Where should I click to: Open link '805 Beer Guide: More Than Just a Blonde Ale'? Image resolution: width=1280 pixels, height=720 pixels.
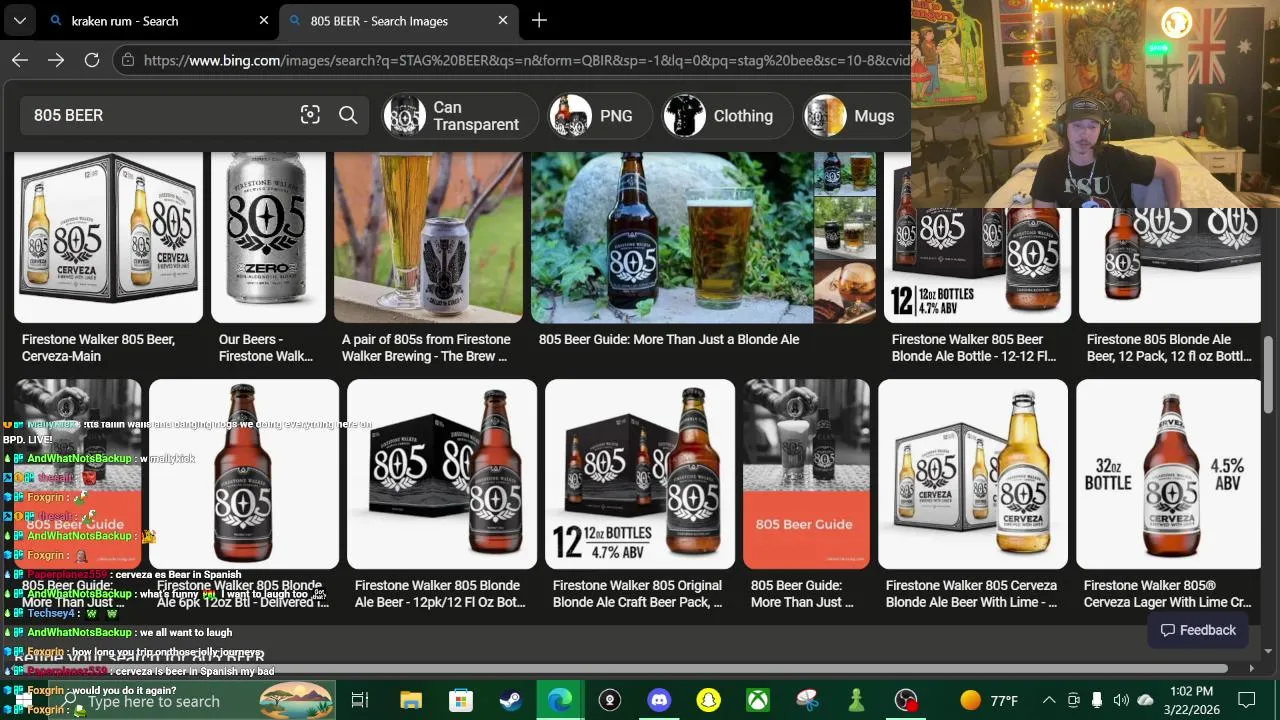point(669,340)
